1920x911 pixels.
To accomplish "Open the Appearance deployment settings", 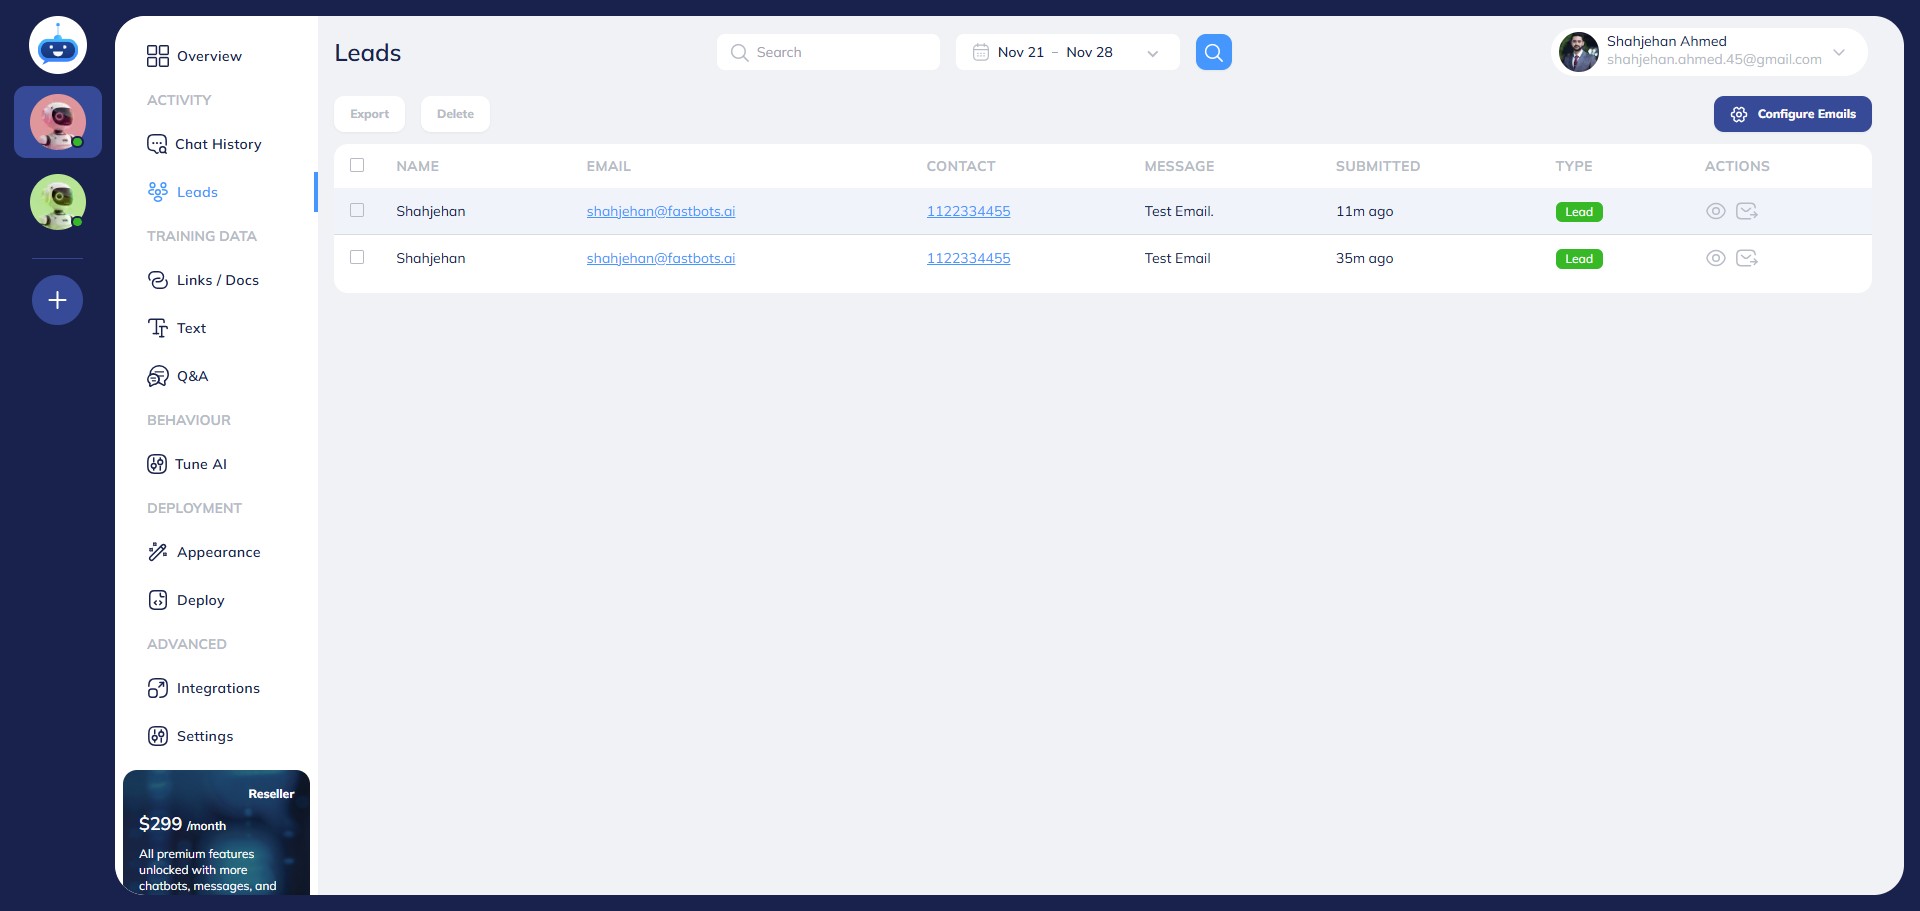I will click(218, 552).
